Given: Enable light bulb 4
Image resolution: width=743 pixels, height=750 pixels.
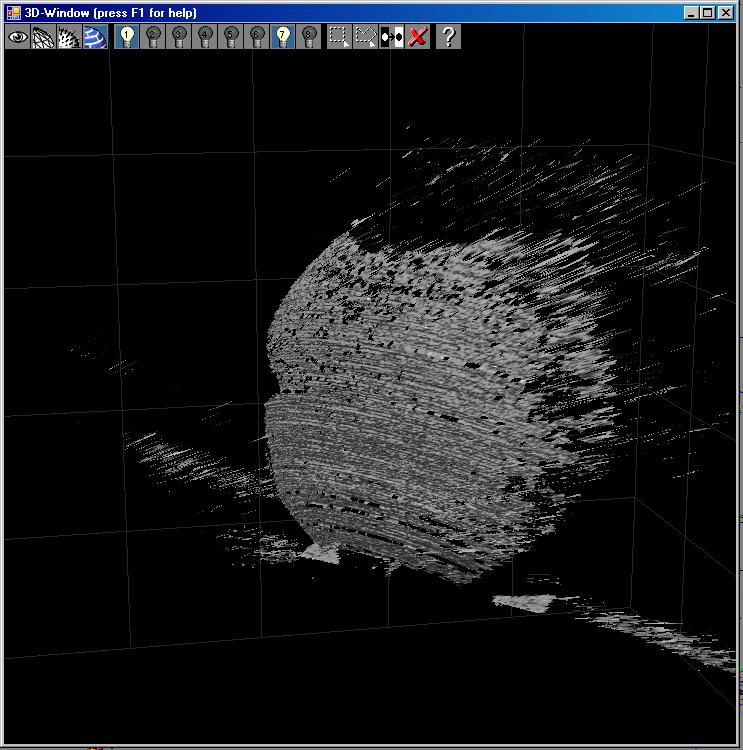Looking at the screenshot, I should coord(205,37).
